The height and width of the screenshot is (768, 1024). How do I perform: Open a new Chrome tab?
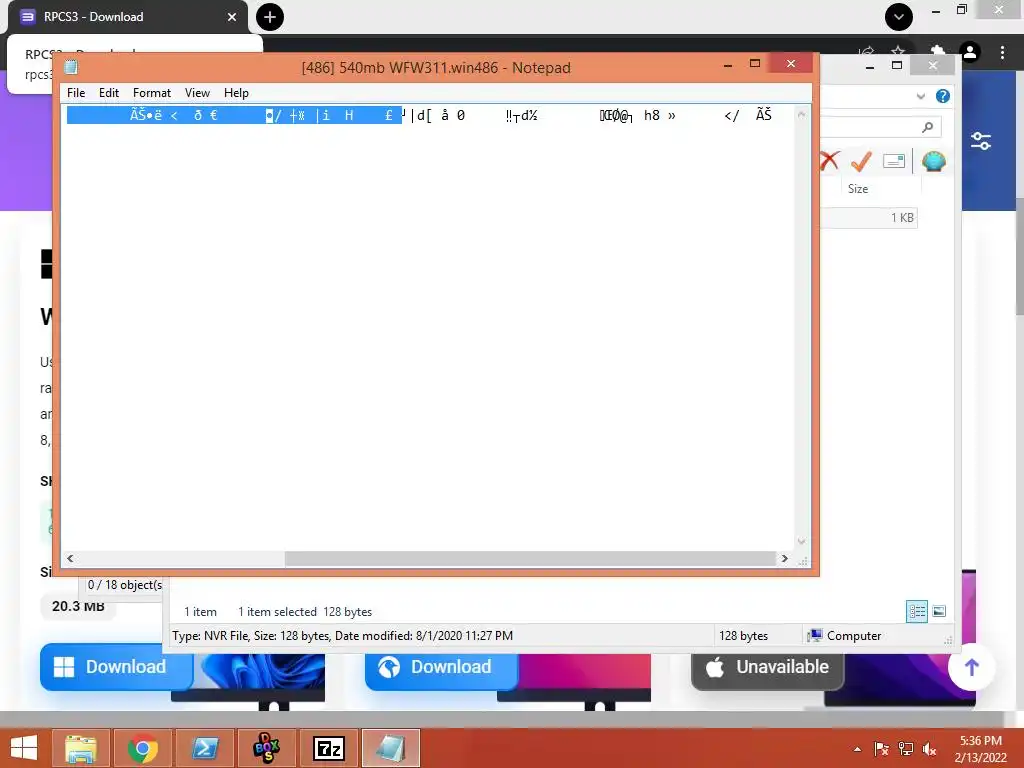[270, 17]
